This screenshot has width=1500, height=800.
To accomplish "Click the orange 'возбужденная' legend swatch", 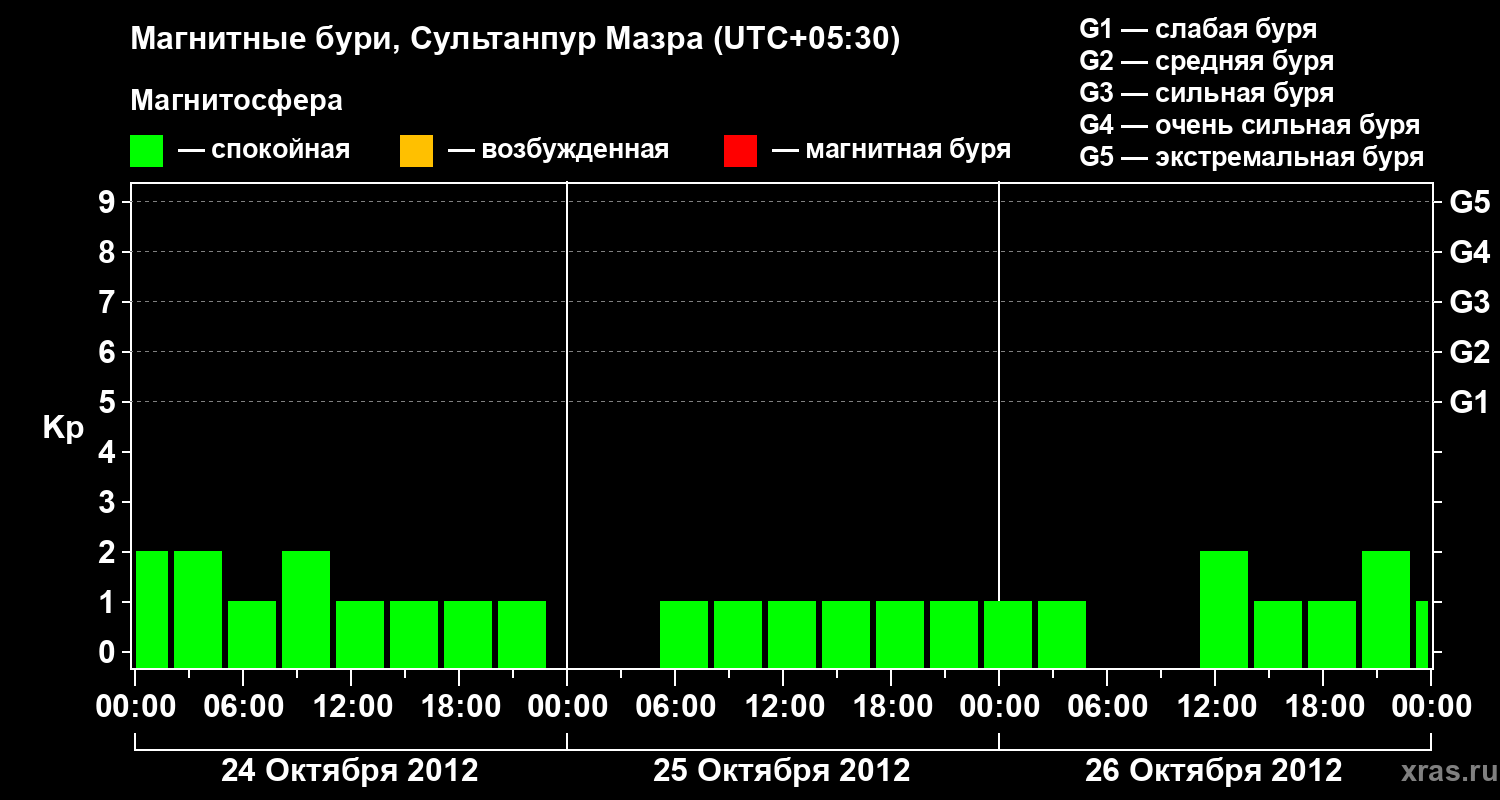I will [416, 151].
